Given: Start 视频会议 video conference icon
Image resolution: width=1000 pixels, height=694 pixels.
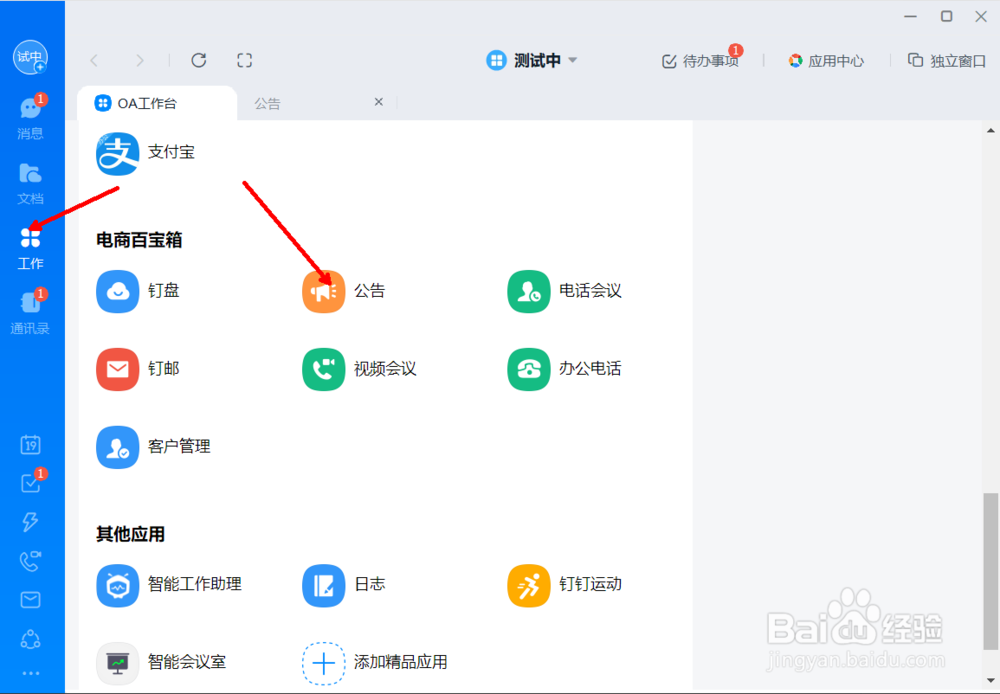Looking at the screenshot, I should point(323,369).
